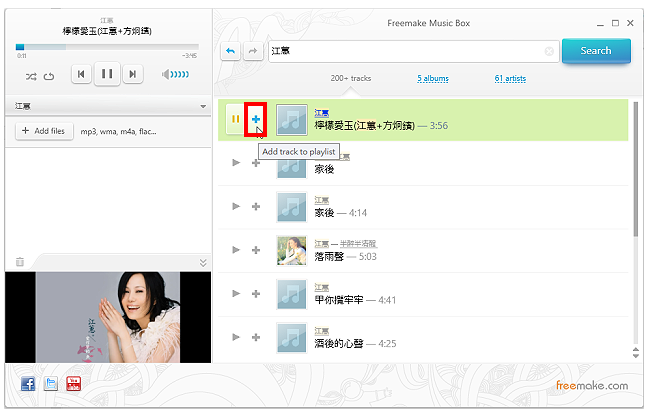Click the Add files button

pos(44,131)
